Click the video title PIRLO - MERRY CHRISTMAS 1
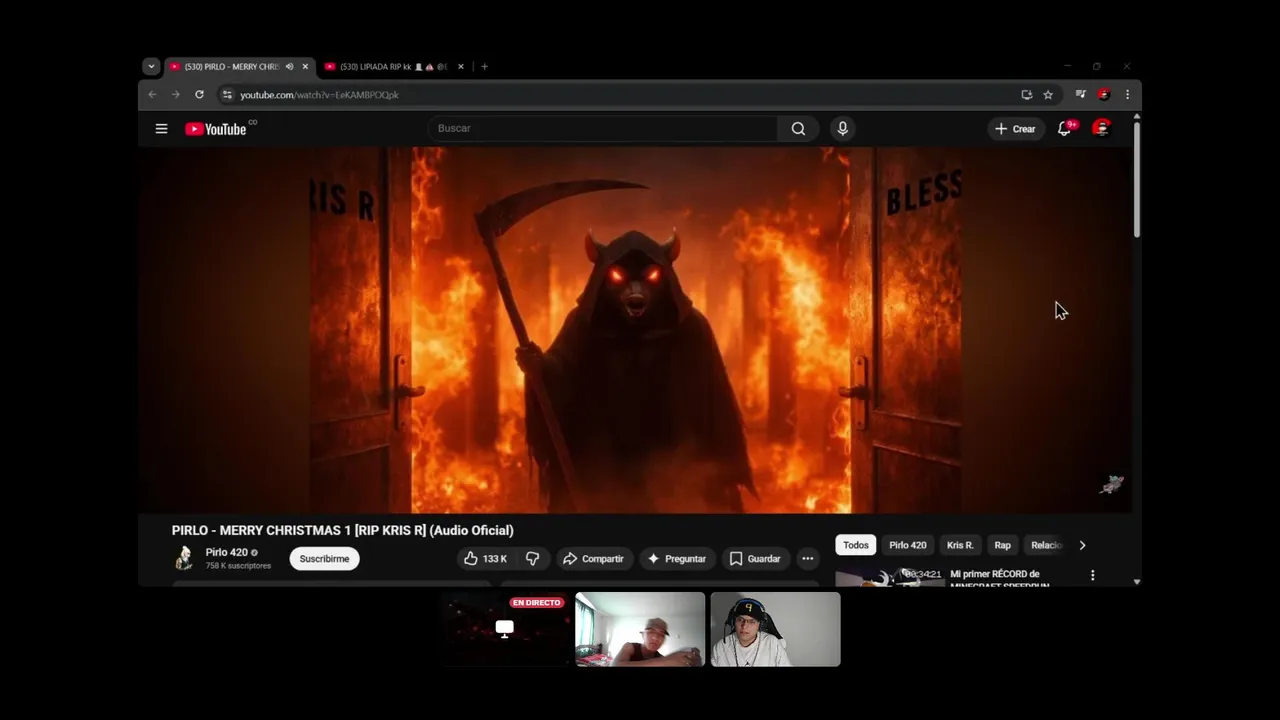Screen dimensions: 1280x720 click(x=342, y=530)
